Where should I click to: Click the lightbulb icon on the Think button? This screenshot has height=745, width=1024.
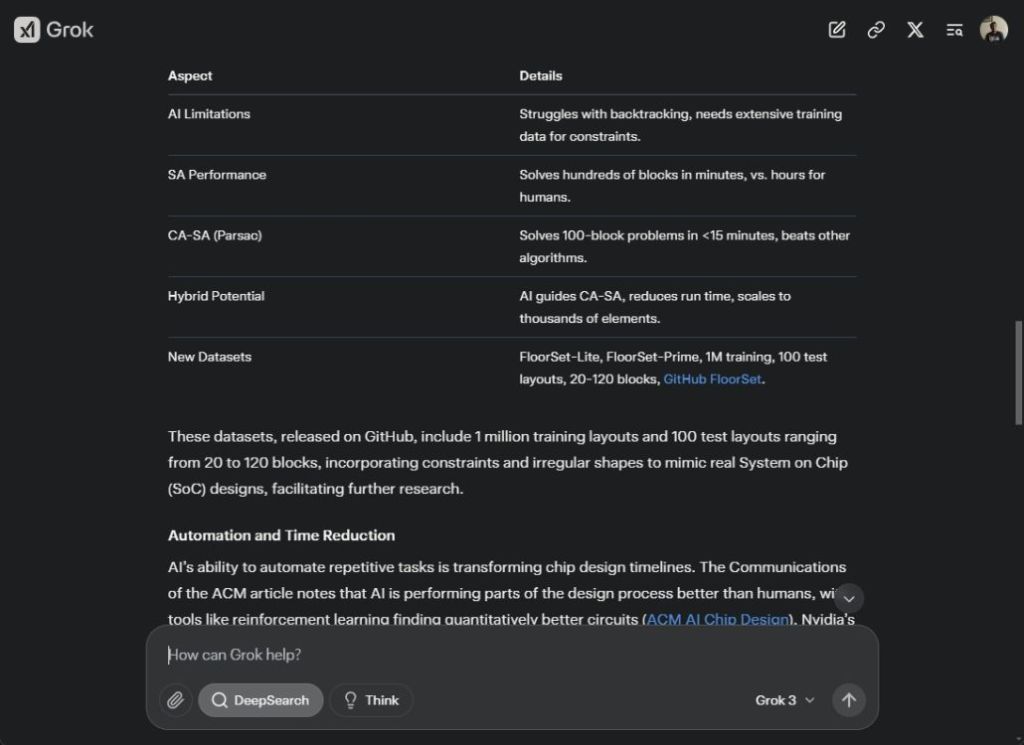(351, 700)
